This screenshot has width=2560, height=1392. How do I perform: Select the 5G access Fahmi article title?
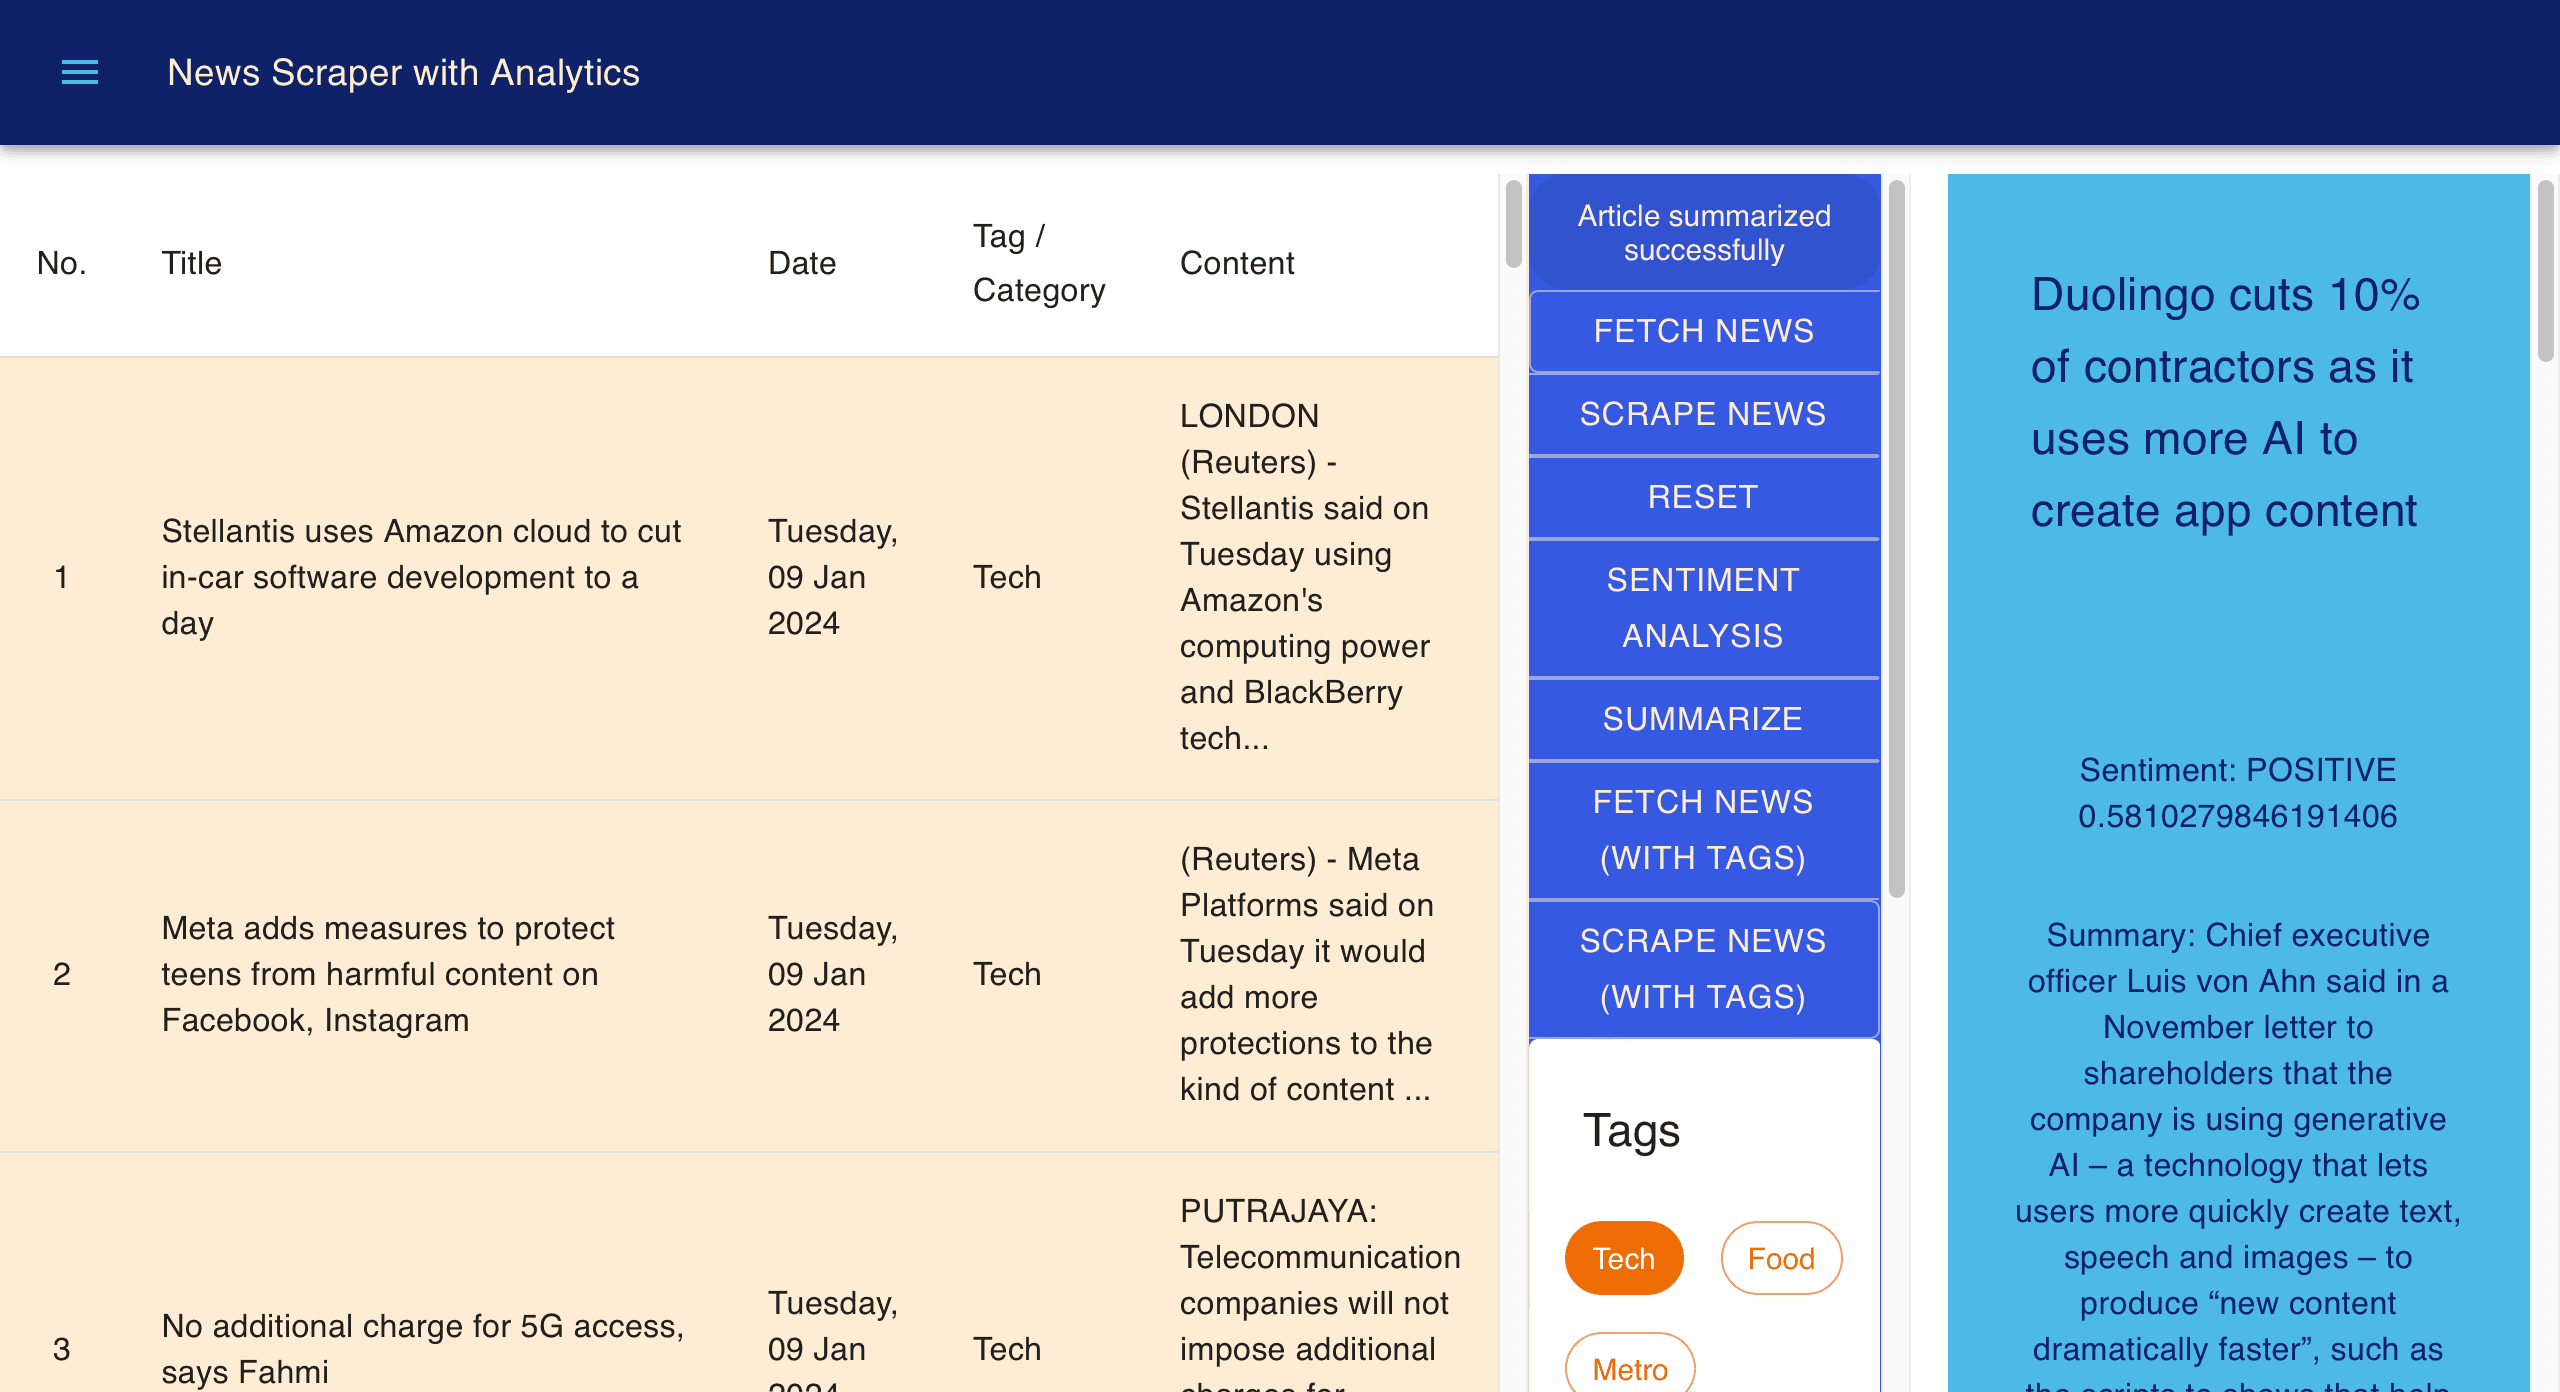[x=423, y=1349]
